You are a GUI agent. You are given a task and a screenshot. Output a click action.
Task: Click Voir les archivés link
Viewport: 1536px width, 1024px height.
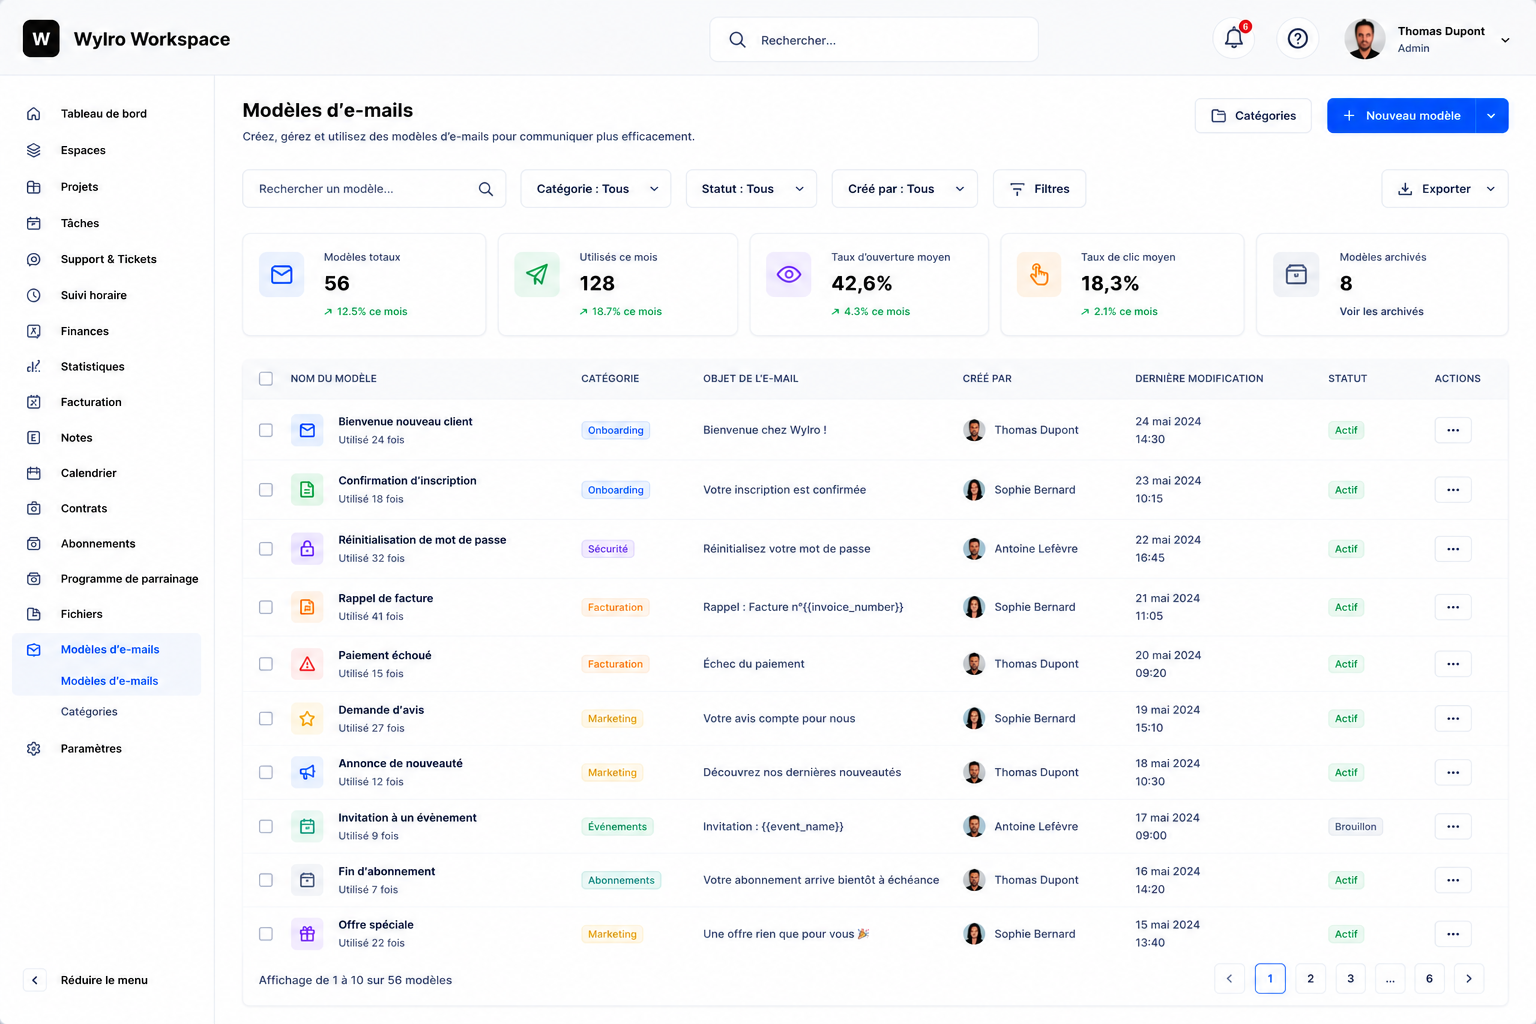click(1381, 312)
